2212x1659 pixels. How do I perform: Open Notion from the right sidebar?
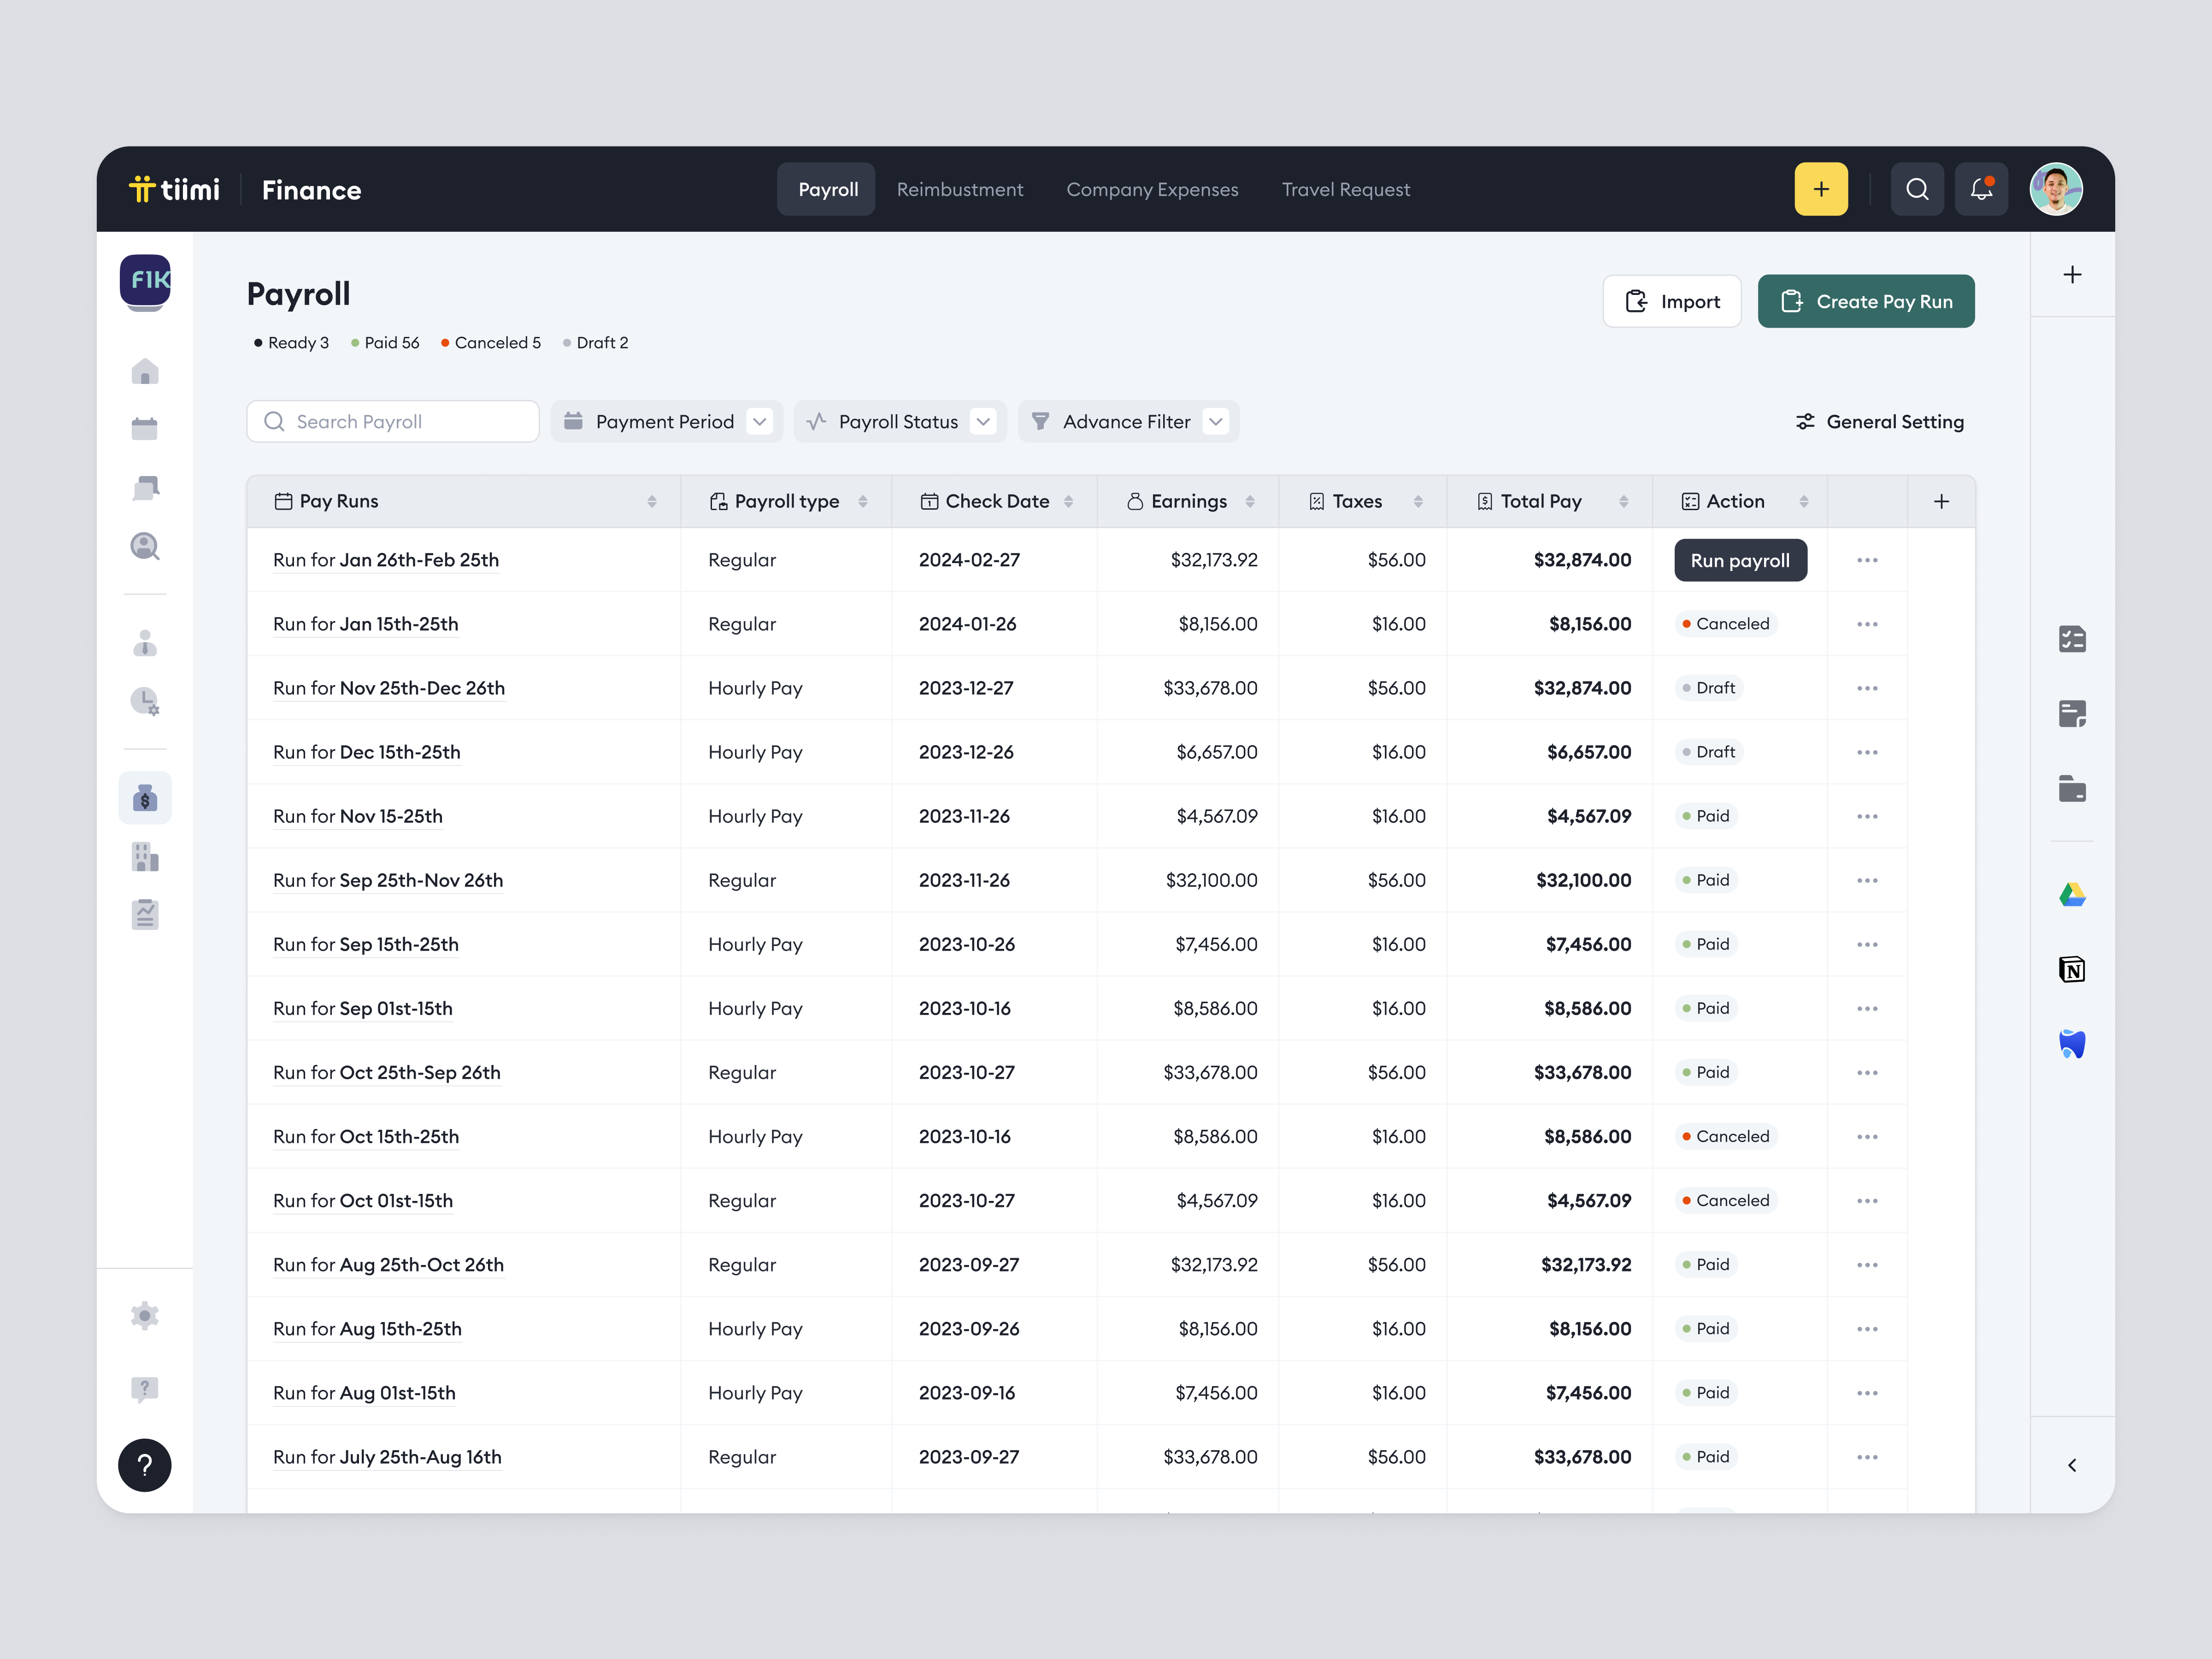point(2072,969)
